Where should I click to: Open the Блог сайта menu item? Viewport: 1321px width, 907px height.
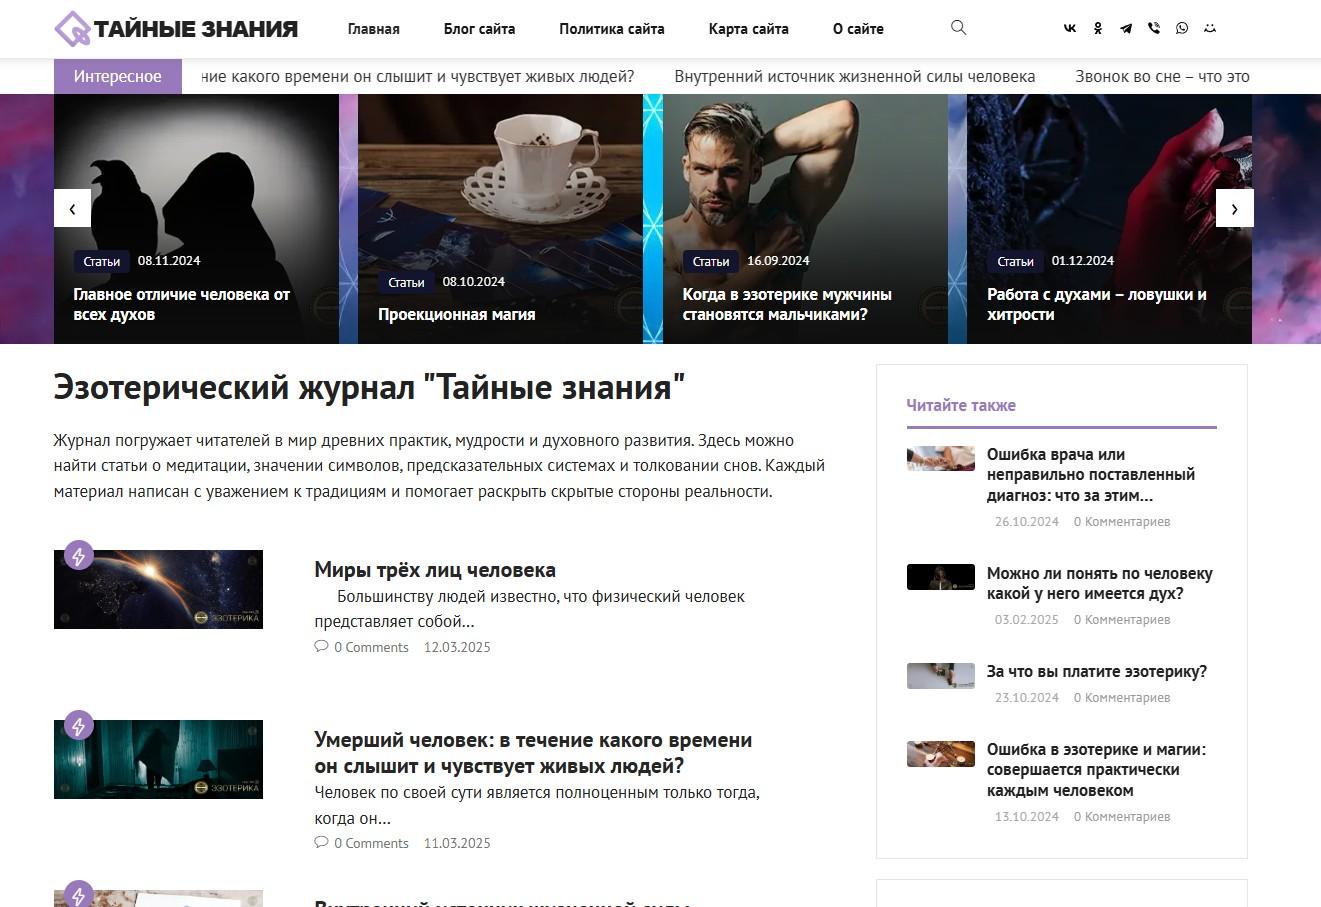(480, 29)
